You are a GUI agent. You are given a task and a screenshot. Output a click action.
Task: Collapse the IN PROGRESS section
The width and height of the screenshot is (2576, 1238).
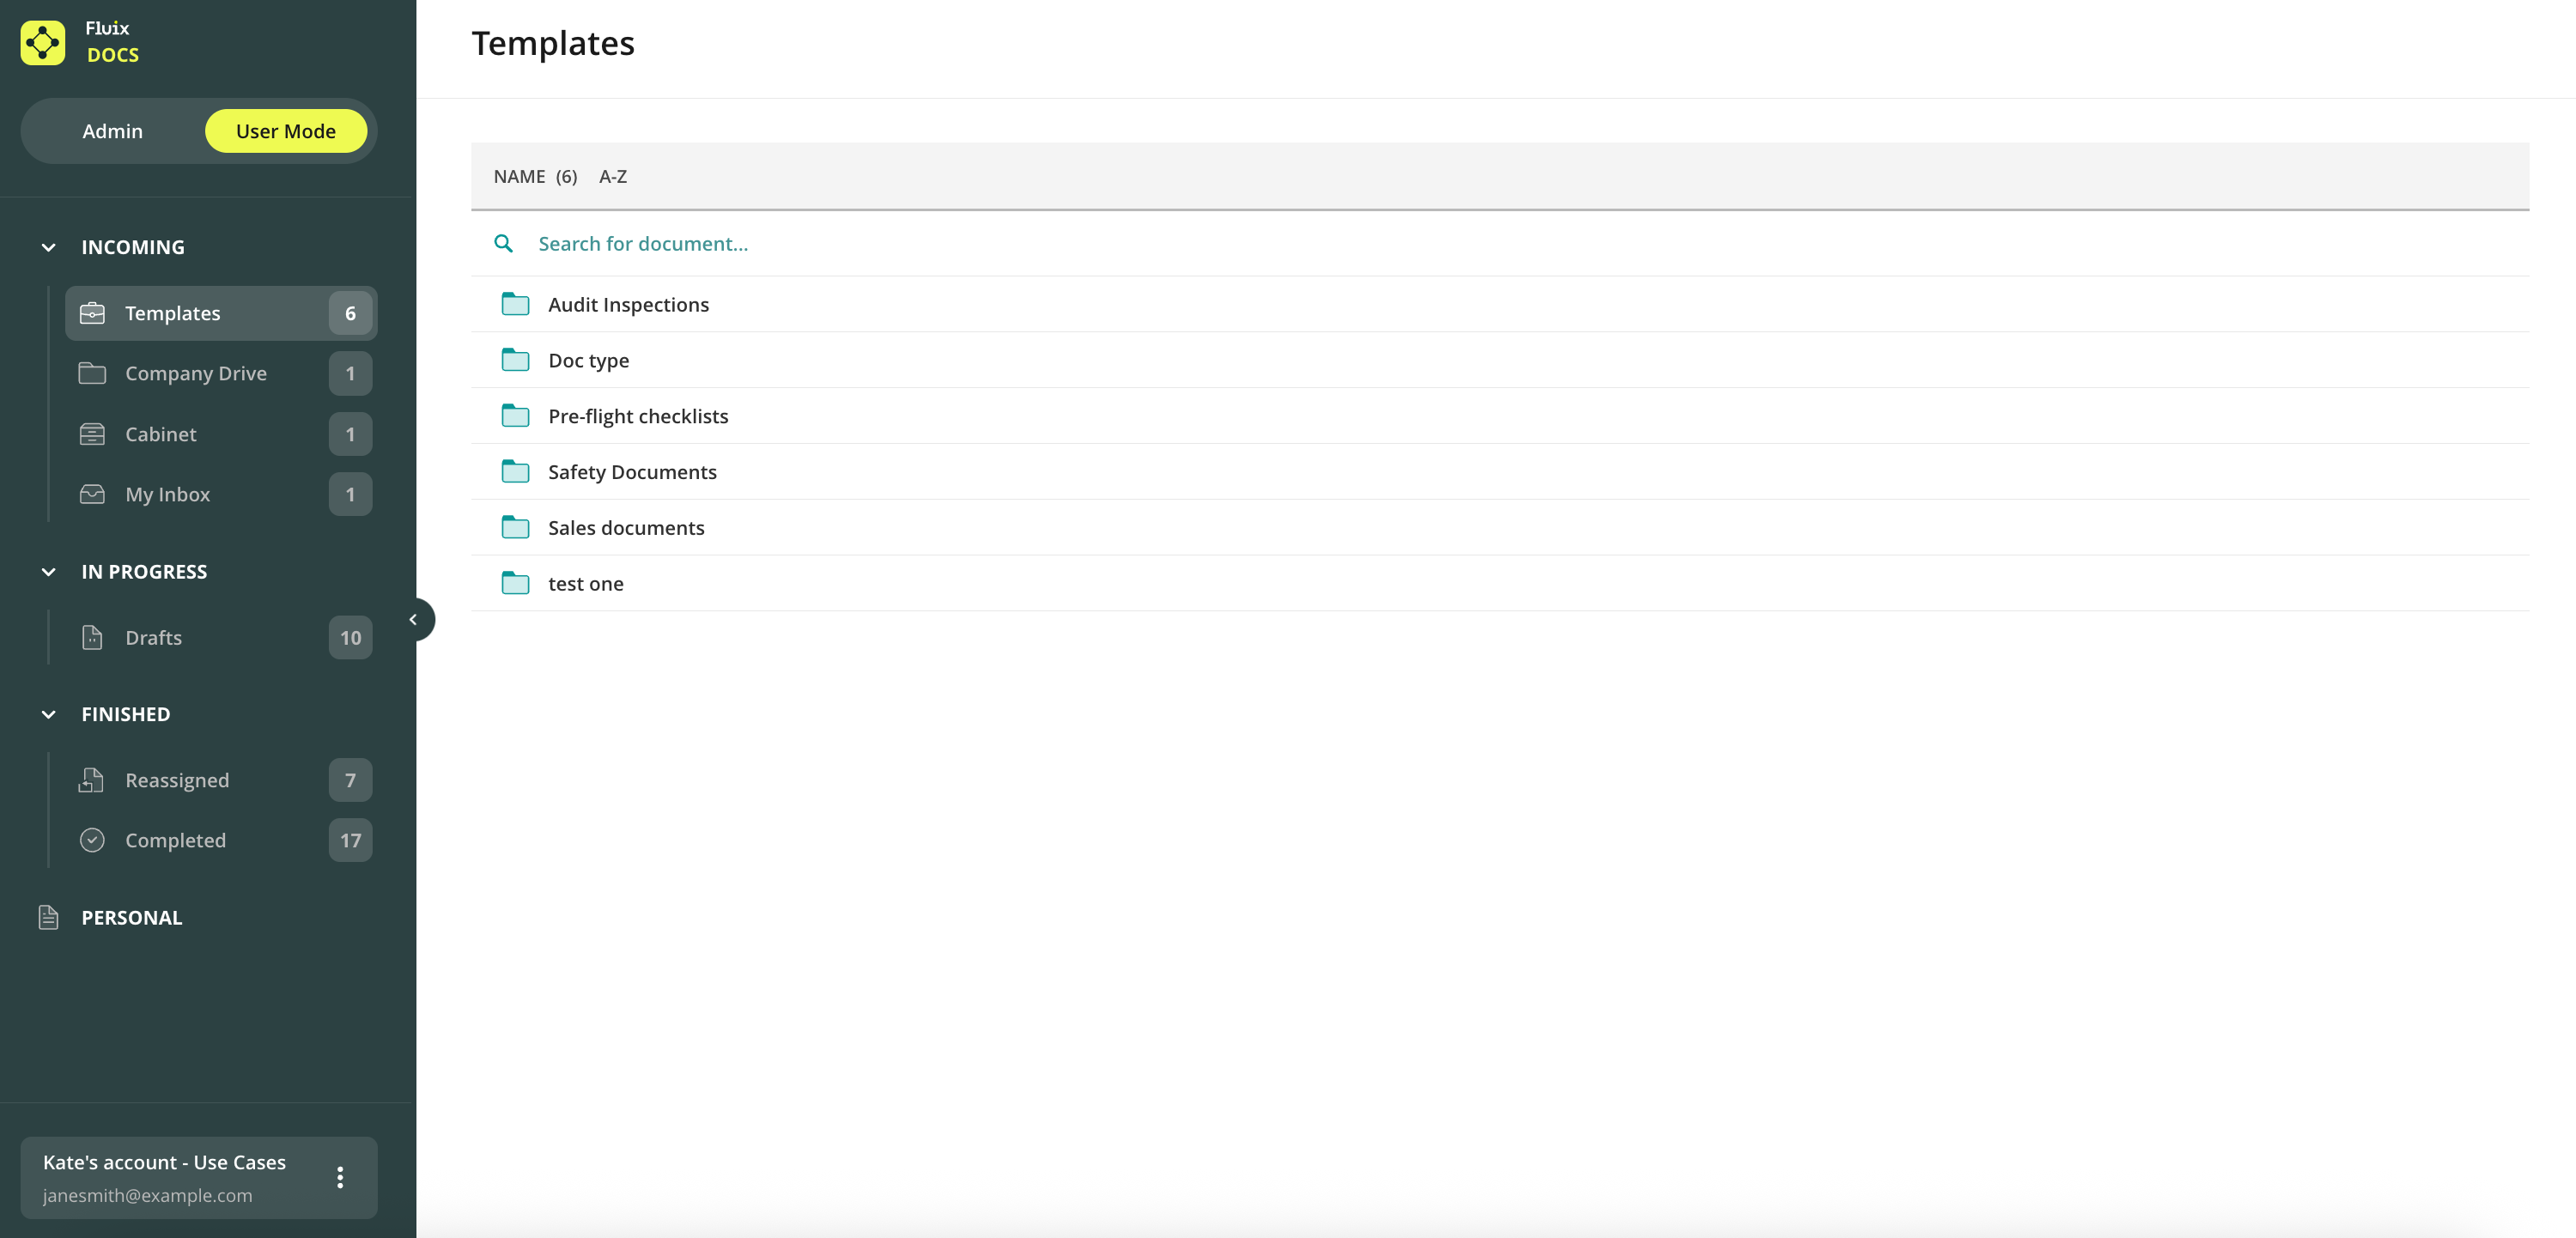pyautogui.click(x=48, y=571)
